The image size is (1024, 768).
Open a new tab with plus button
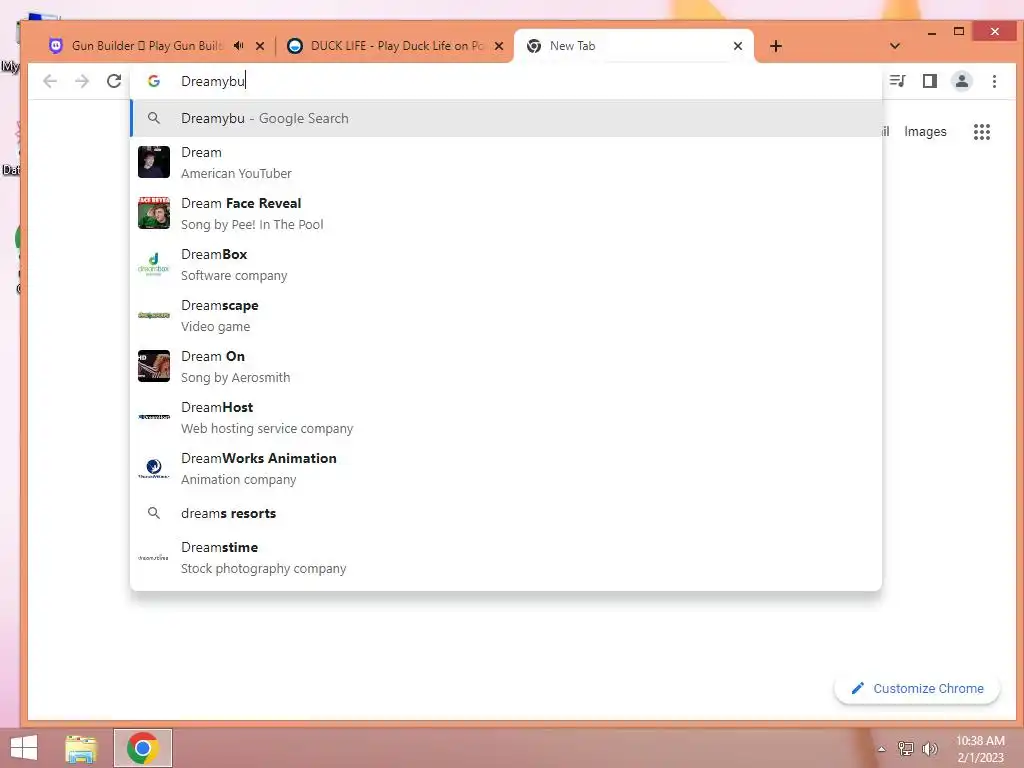(x=776, y=46)
